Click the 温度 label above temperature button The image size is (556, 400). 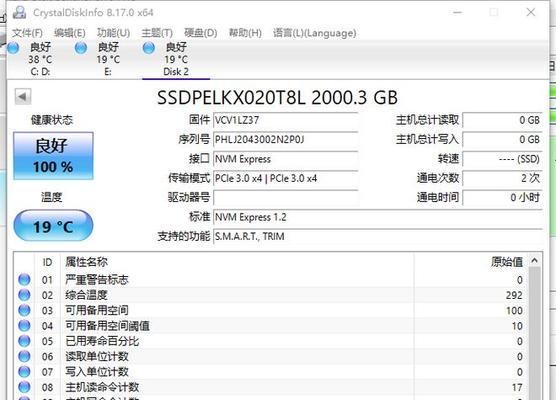pos(51,197)
